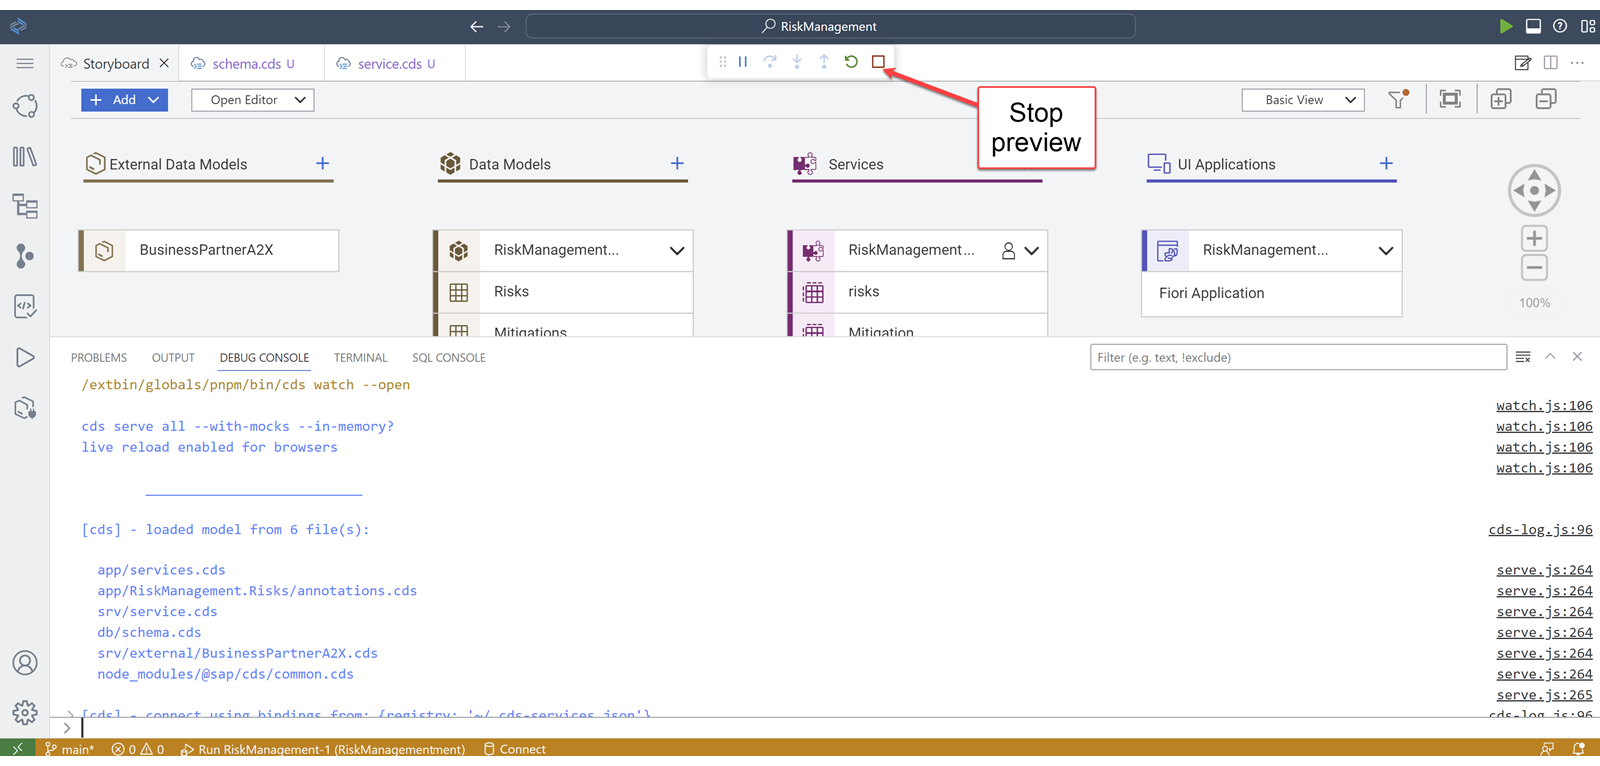1600x766 pixels.
Task: Select the Risks entity in Data Models
Action: [x=563, y=292]
